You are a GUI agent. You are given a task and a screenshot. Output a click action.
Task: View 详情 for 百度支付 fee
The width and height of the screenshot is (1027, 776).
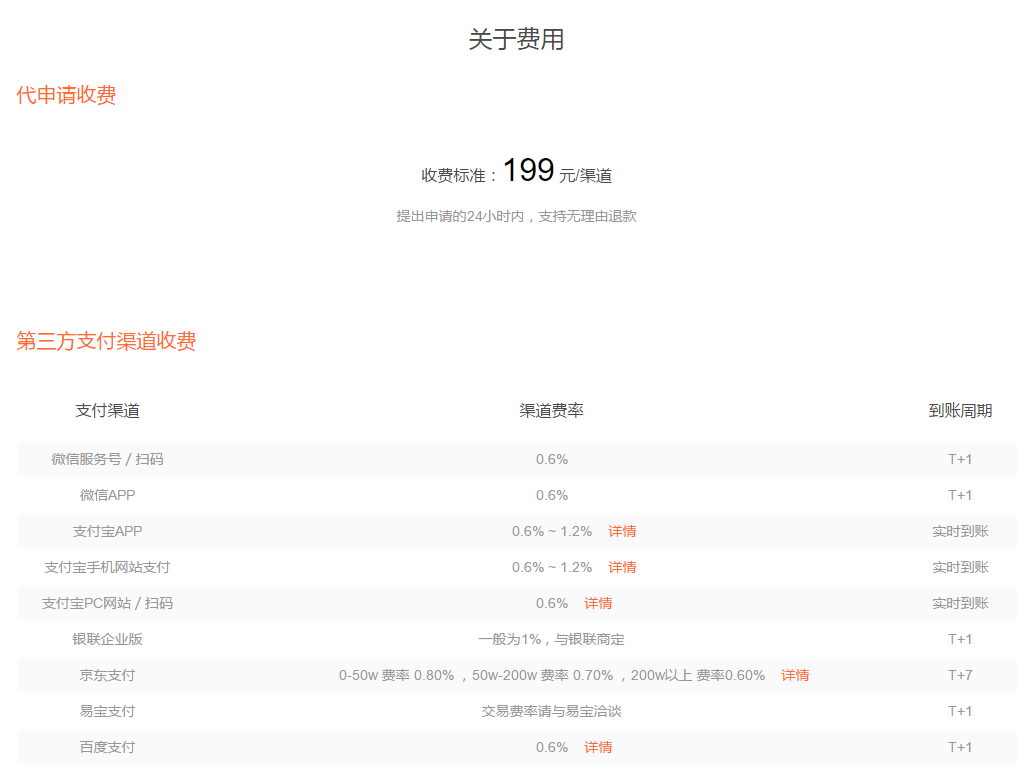tap(598, 747)
